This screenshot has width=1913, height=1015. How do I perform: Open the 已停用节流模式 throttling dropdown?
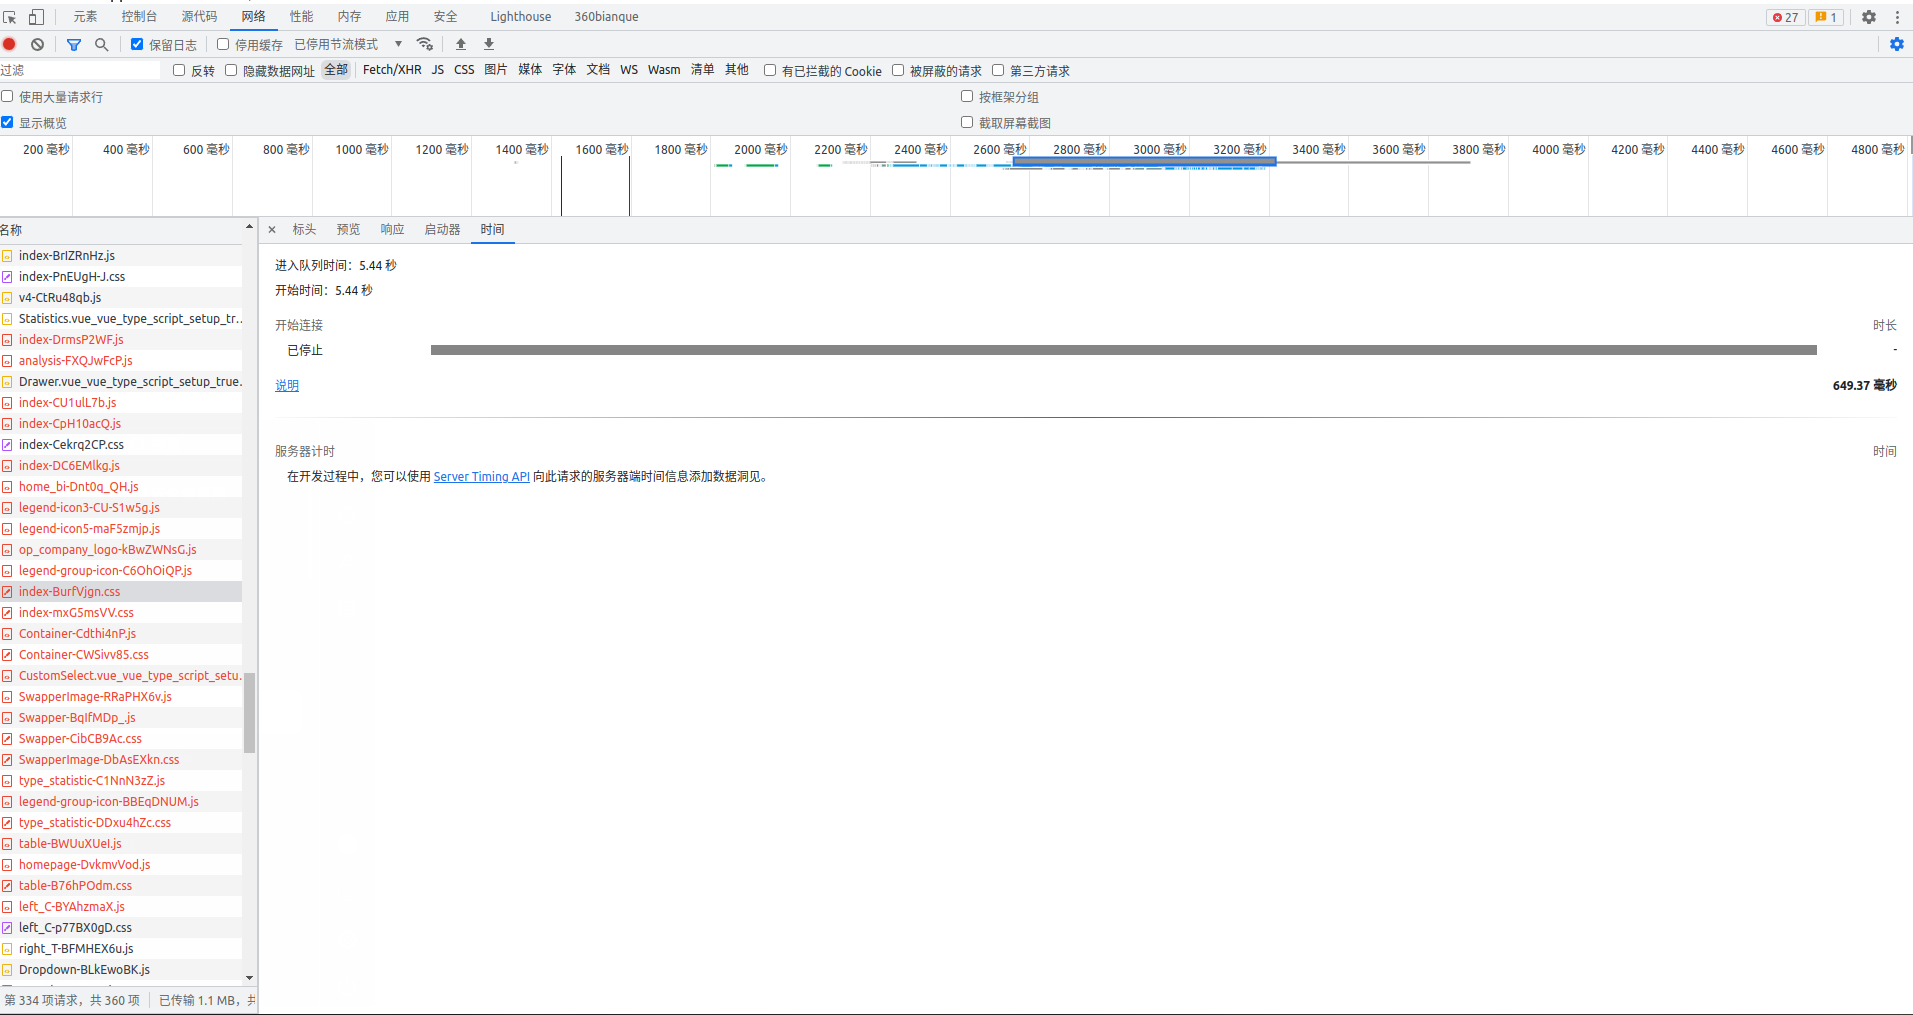[348, 44]
